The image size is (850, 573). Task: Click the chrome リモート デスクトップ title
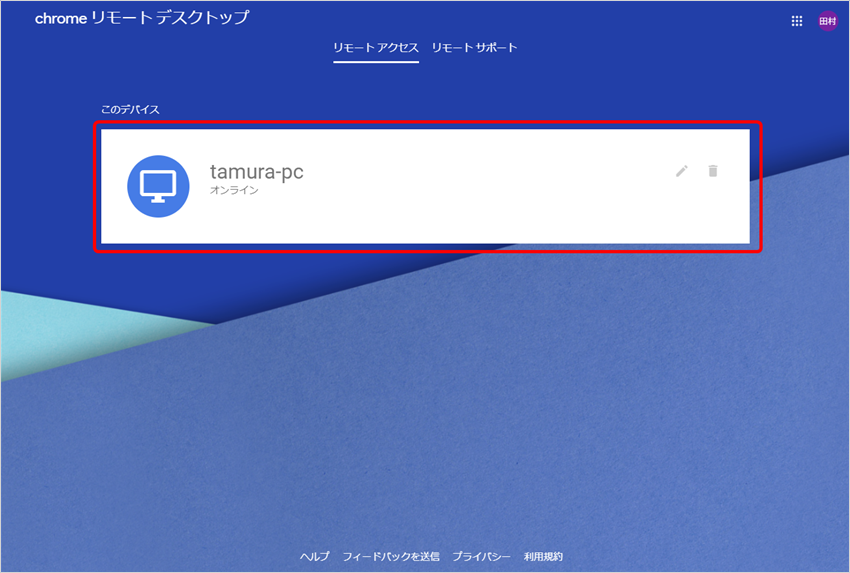tap(142, 18)
